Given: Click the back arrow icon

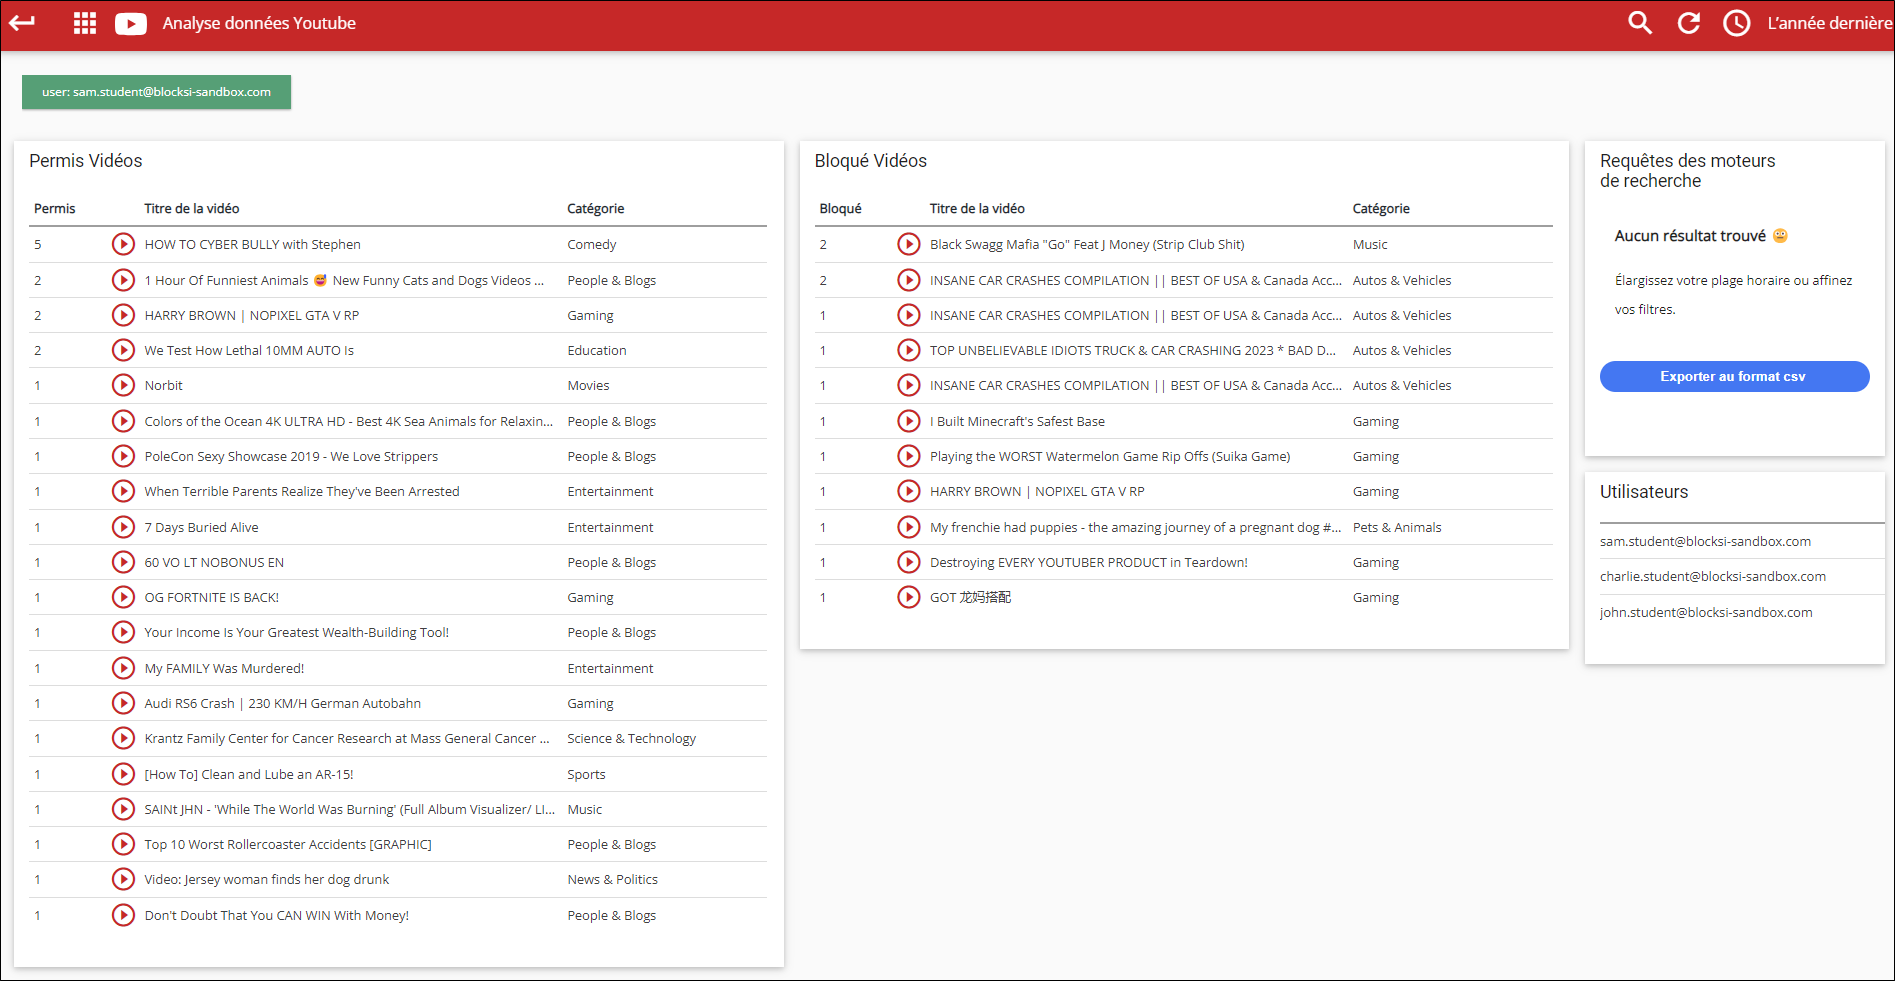Looking at the screenshot, I should pos(22,23).
